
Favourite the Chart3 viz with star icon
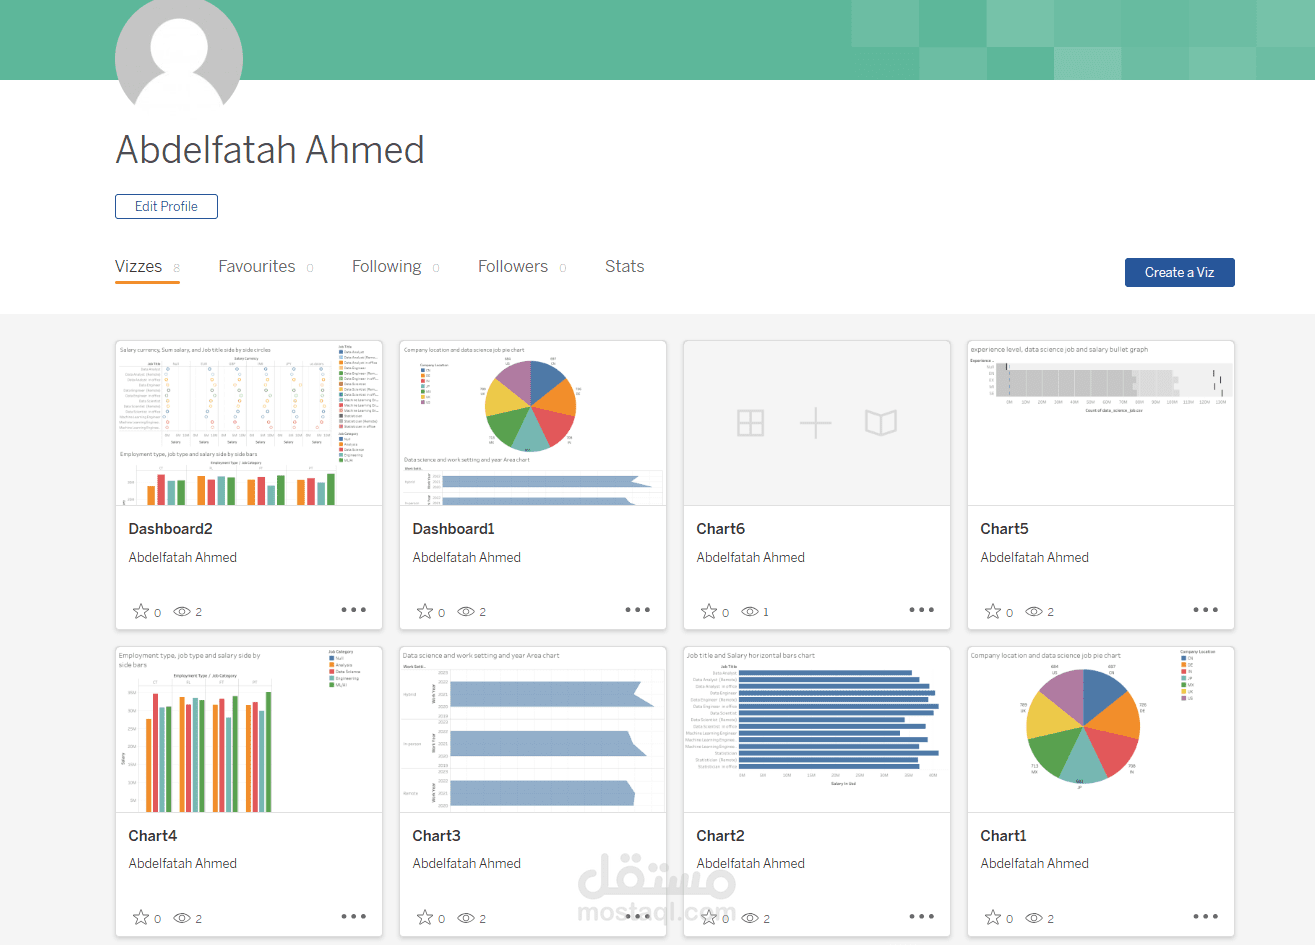pos(425,917)
